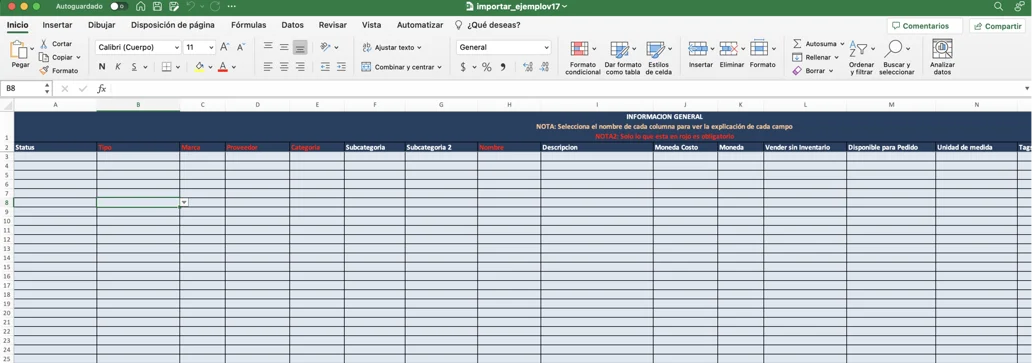The height and width of the screenshot is (363, 1032).
Task: Click Ajustar texto button
Action: 392,47
